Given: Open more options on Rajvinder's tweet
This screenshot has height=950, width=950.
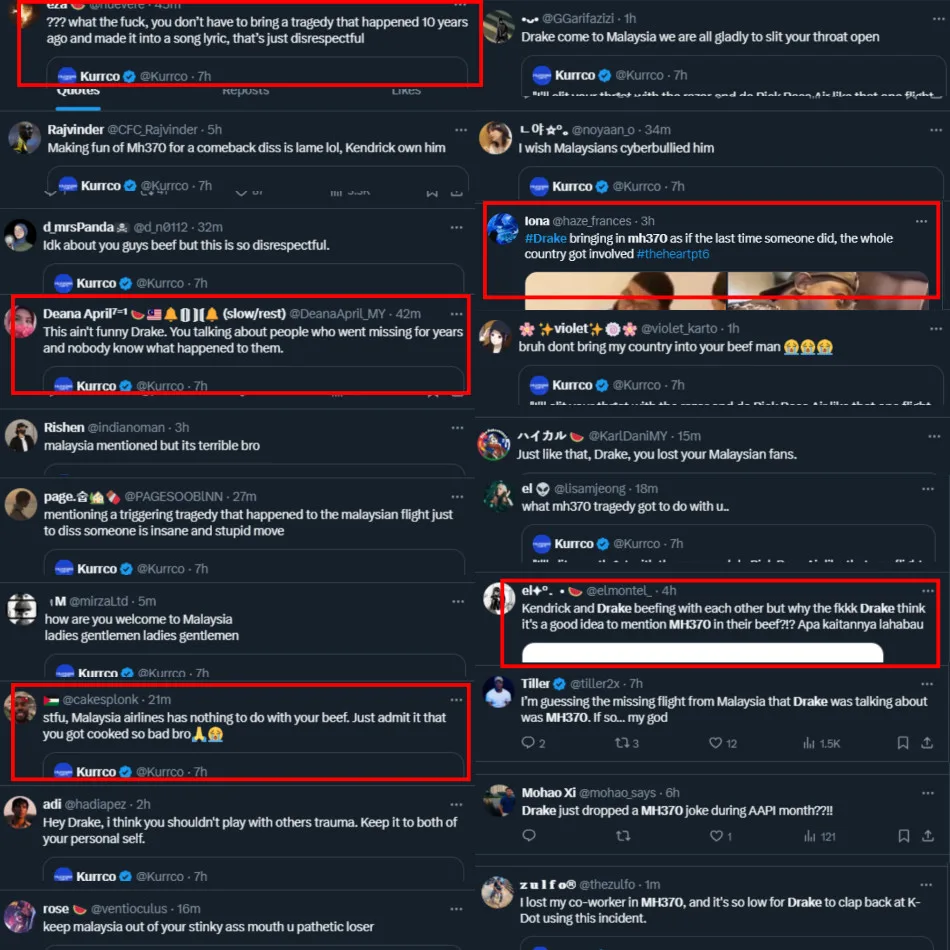Looking at the screenshot, I should (x=461, y=130).
